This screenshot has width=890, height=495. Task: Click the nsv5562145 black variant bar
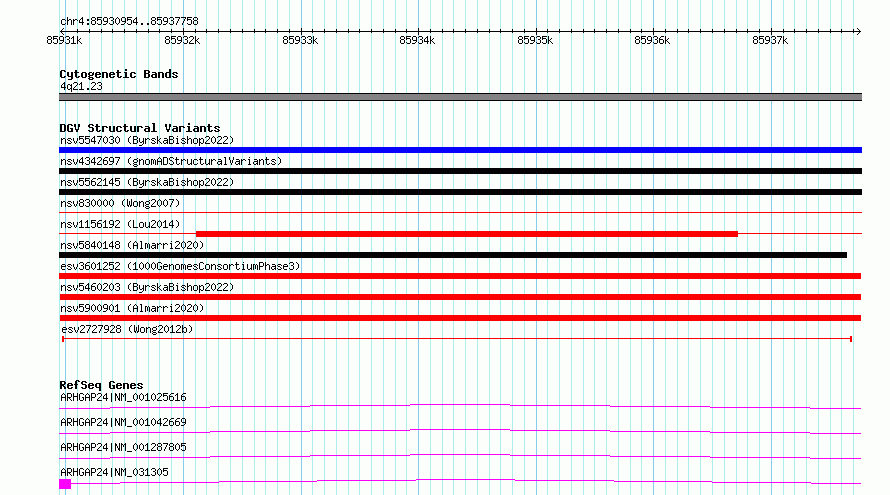pyautogui.click(x=460, y=192)
